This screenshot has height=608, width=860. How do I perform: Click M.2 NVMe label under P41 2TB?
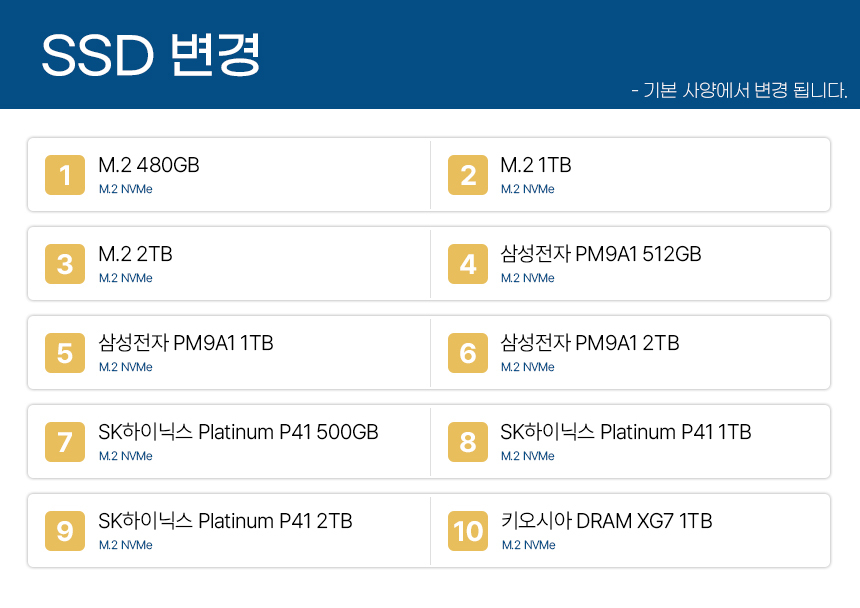tap(126, 545)
